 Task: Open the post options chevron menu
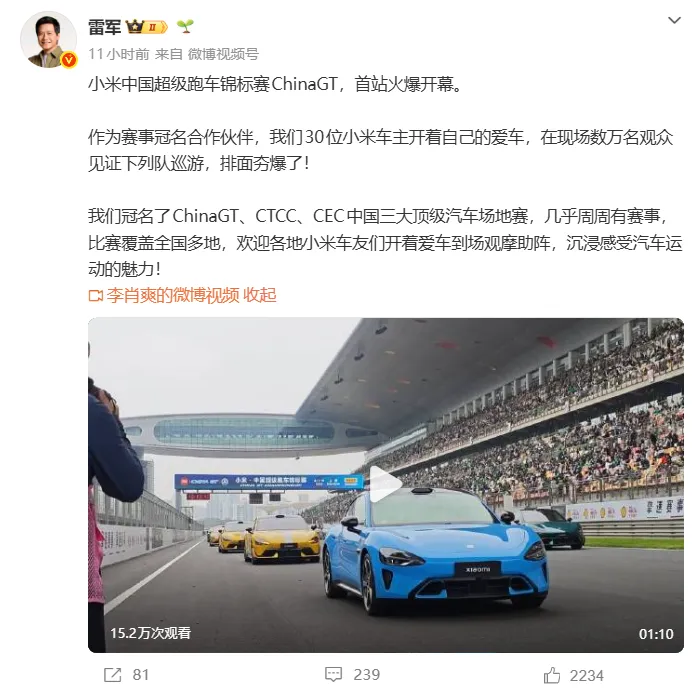click(x=674, y=20)
